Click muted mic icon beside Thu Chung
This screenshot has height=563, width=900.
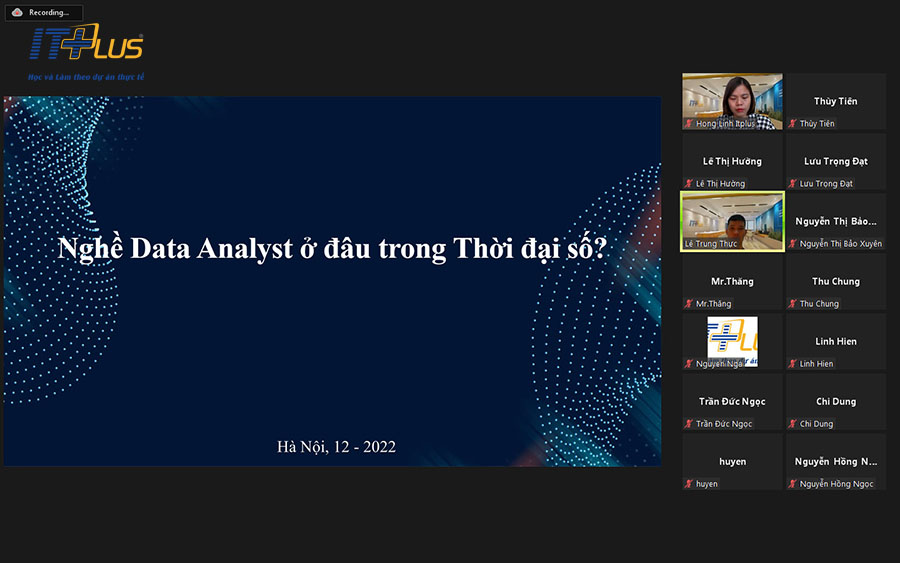793,304
